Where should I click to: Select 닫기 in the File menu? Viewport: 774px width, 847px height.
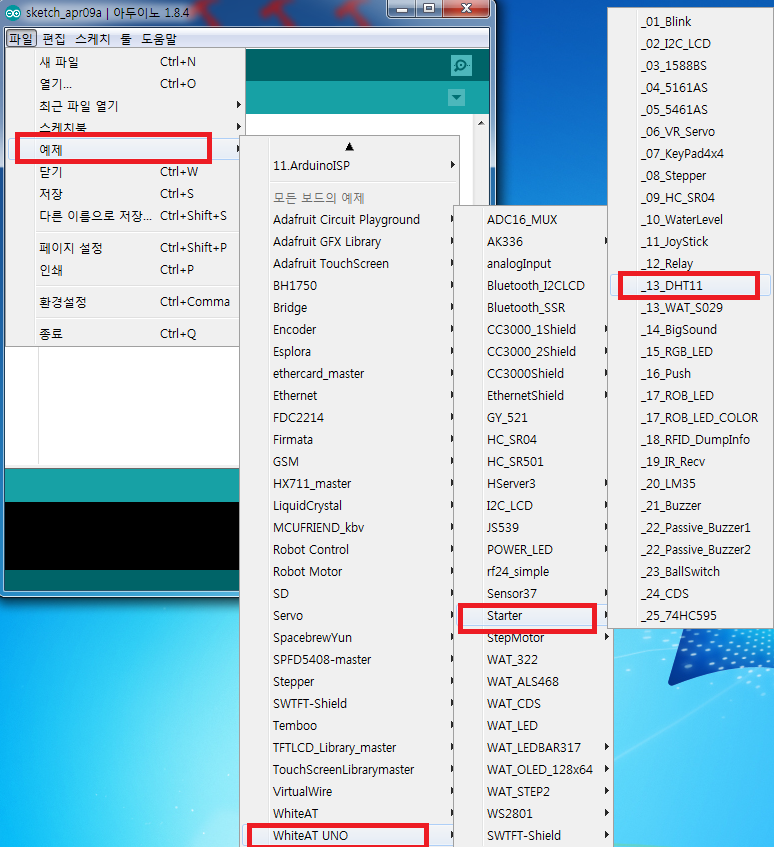[124, 172]
